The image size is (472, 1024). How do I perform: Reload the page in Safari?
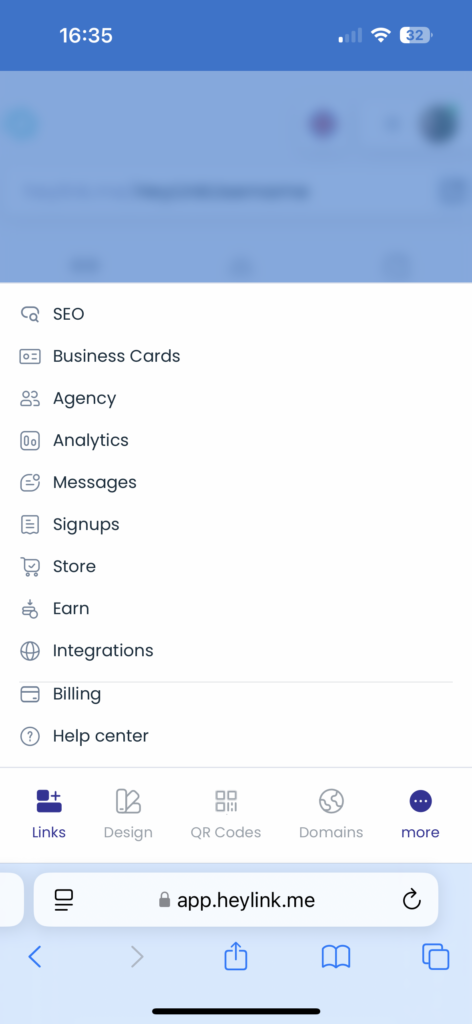[411, 900]
